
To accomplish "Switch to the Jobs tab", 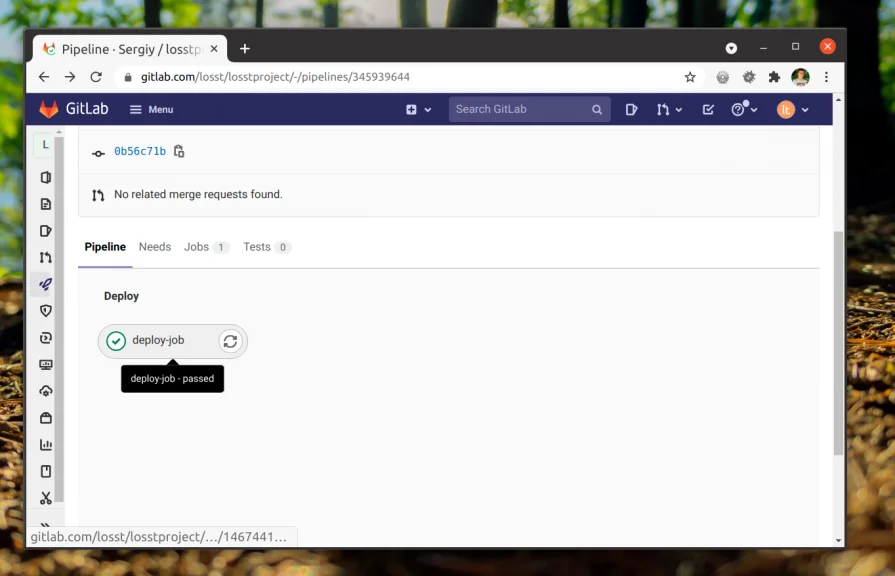I will coord(197,247).
